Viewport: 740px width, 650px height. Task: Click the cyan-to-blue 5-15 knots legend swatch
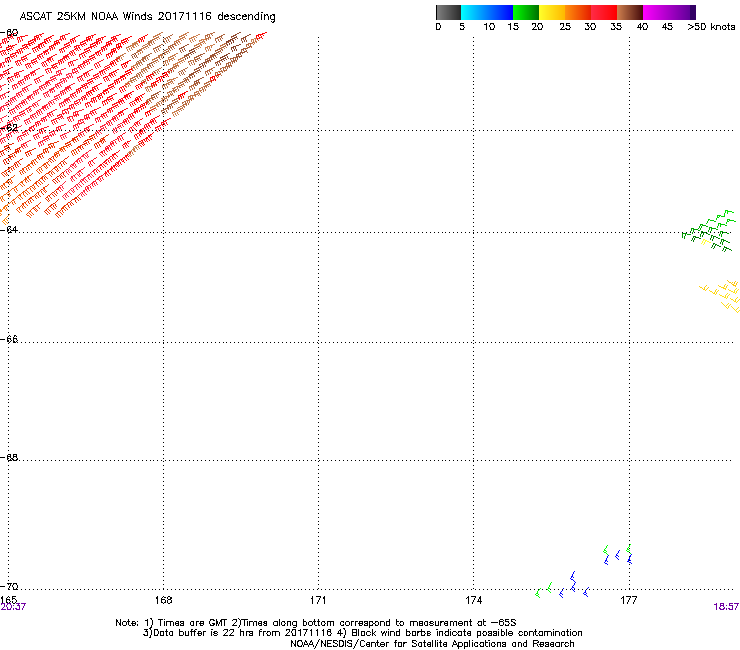[x=487, y=12]
